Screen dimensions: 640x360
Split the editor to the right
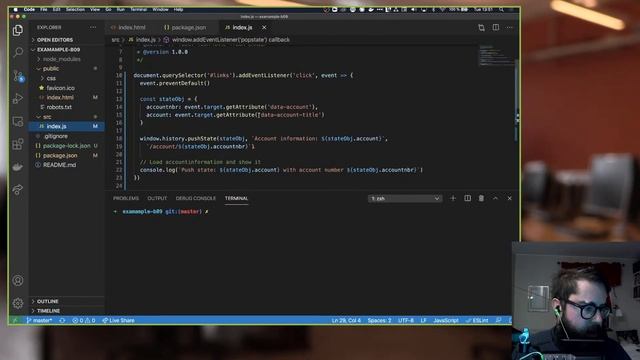[496, 27]
